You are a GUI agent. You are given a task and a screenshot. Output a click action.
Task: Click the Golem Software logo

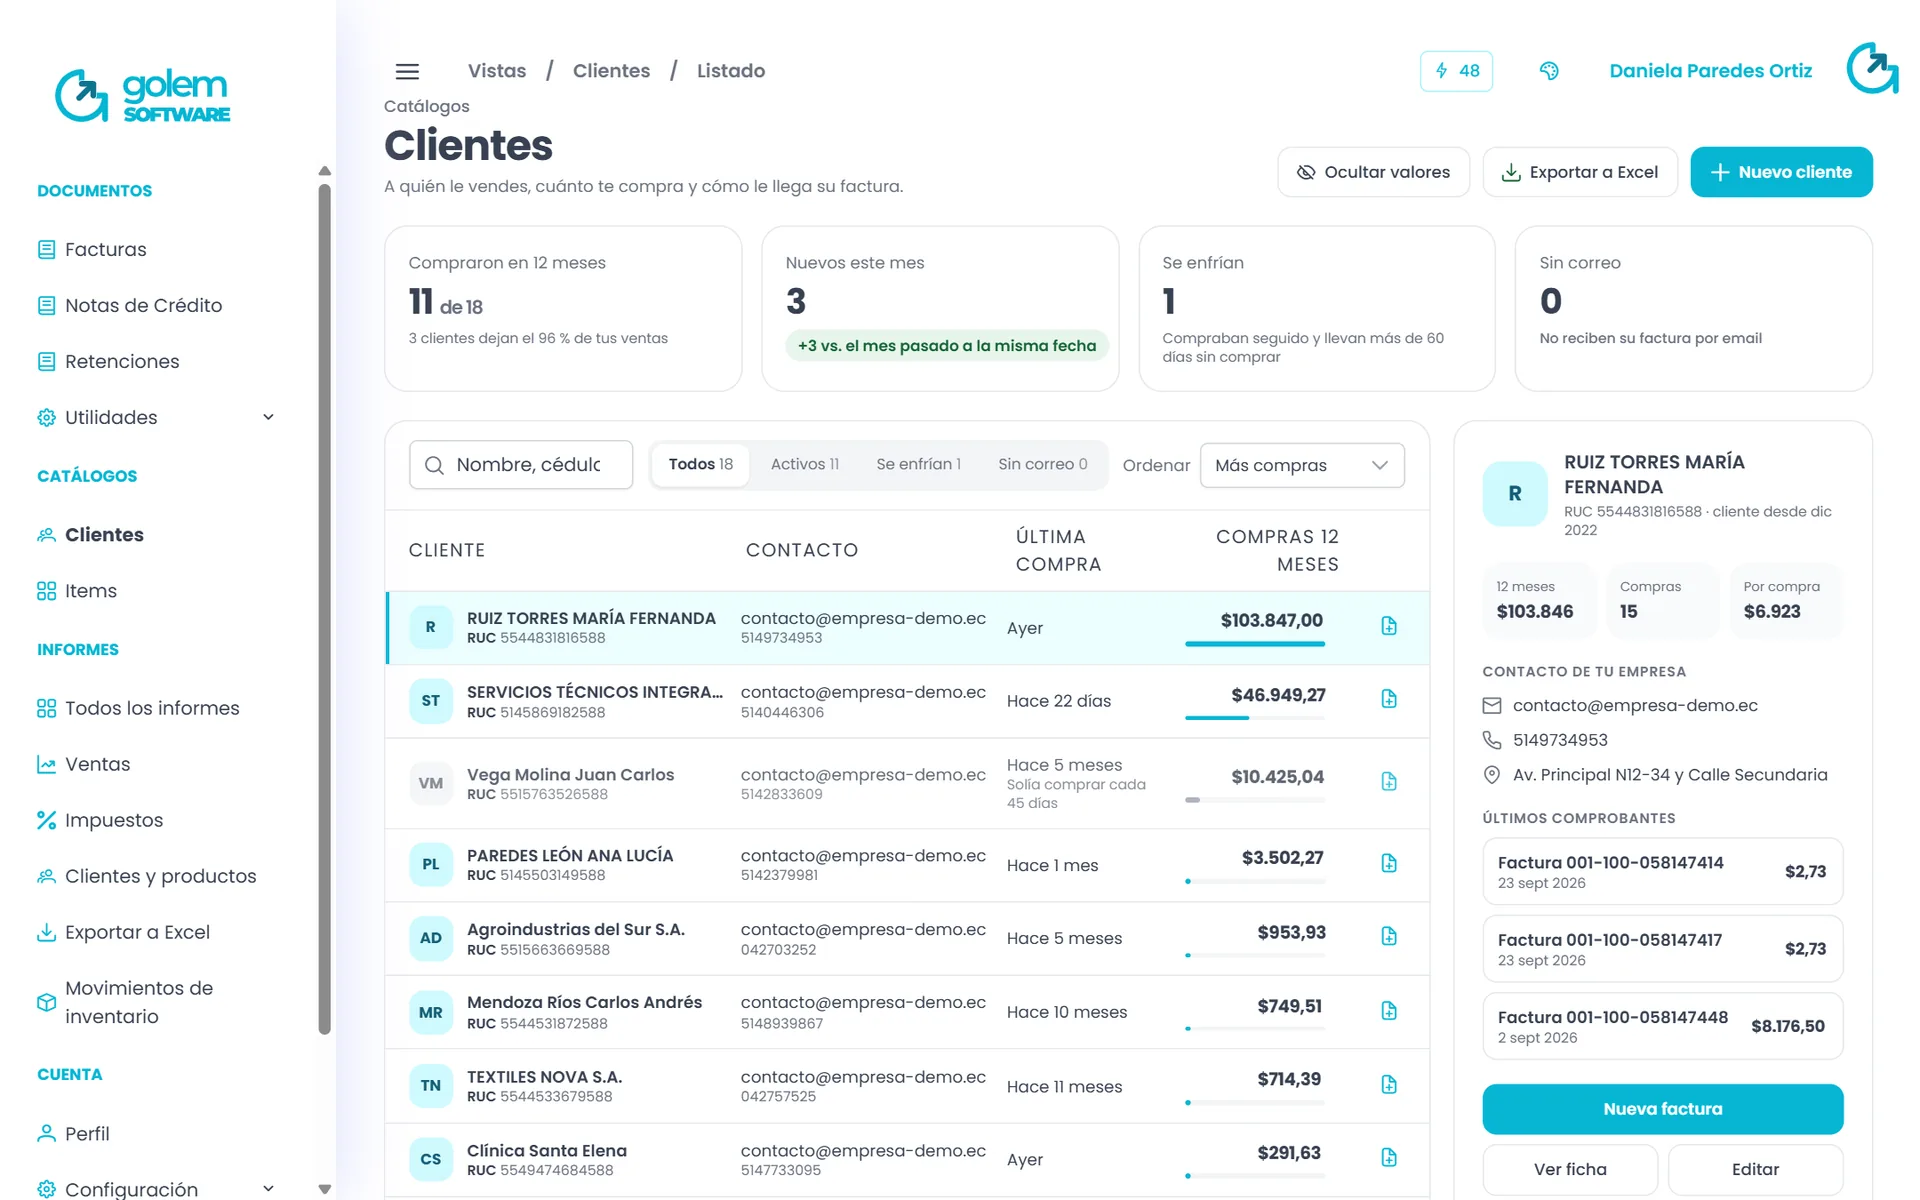pos(143,96)
